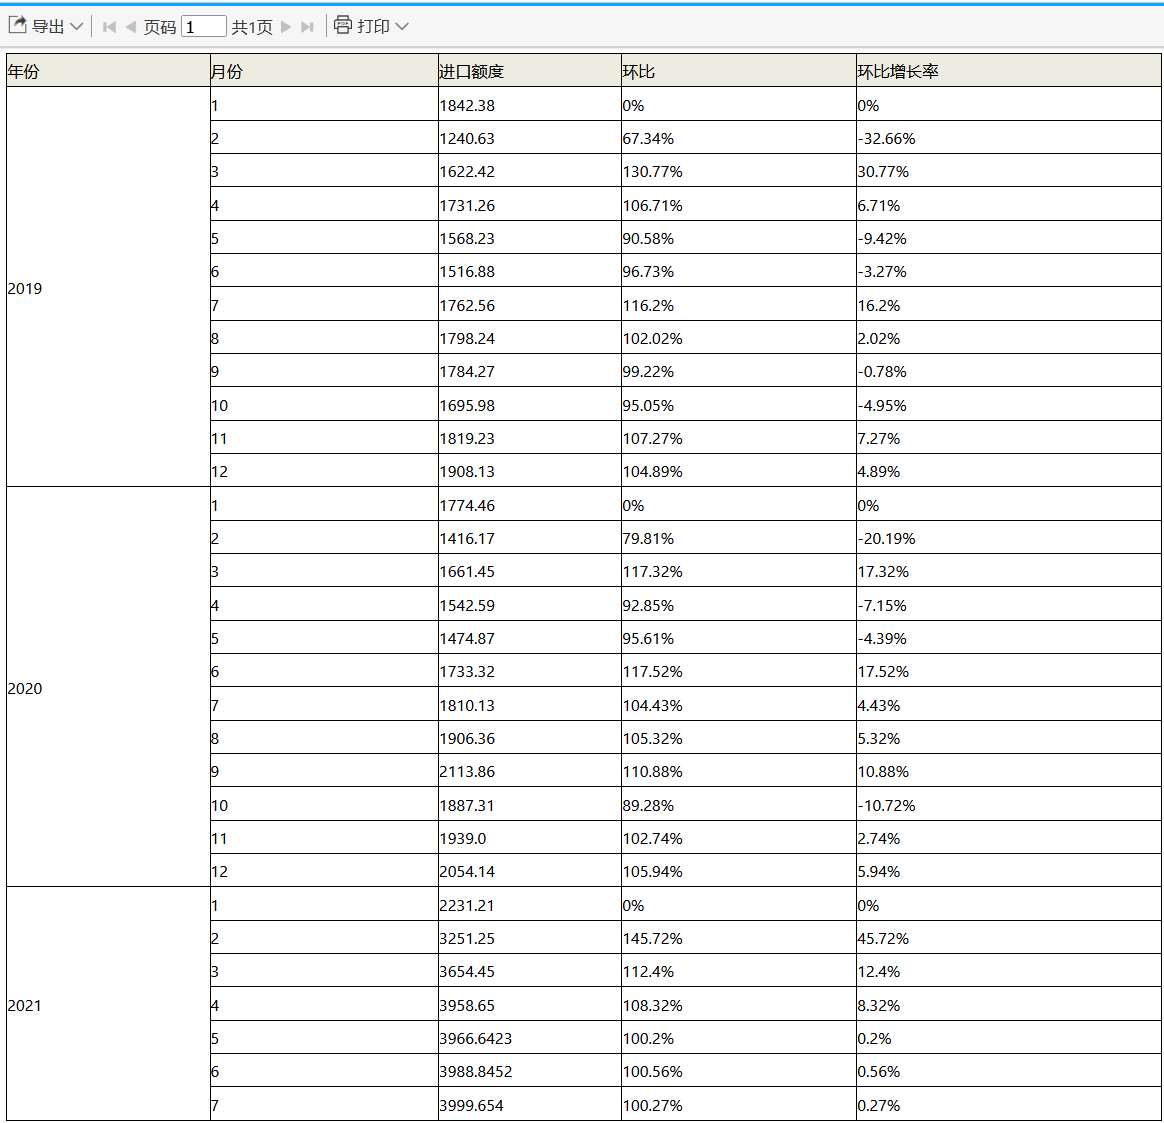Click the 月份 column header

point(324,71)
